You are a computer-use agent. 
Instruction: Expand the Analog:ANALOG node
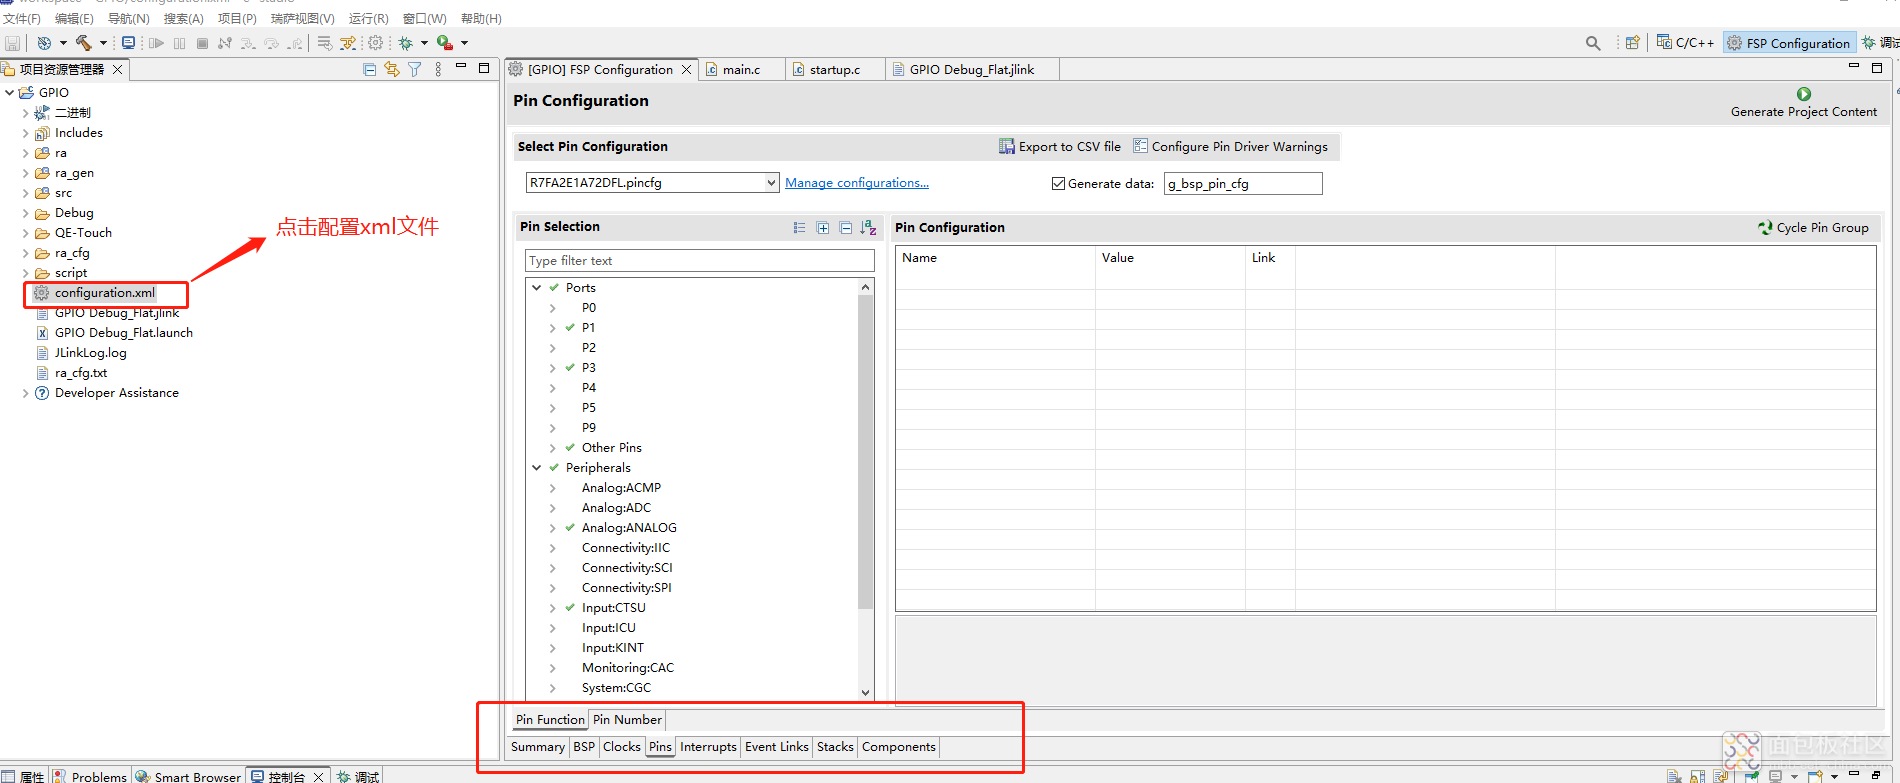[552, 528]
